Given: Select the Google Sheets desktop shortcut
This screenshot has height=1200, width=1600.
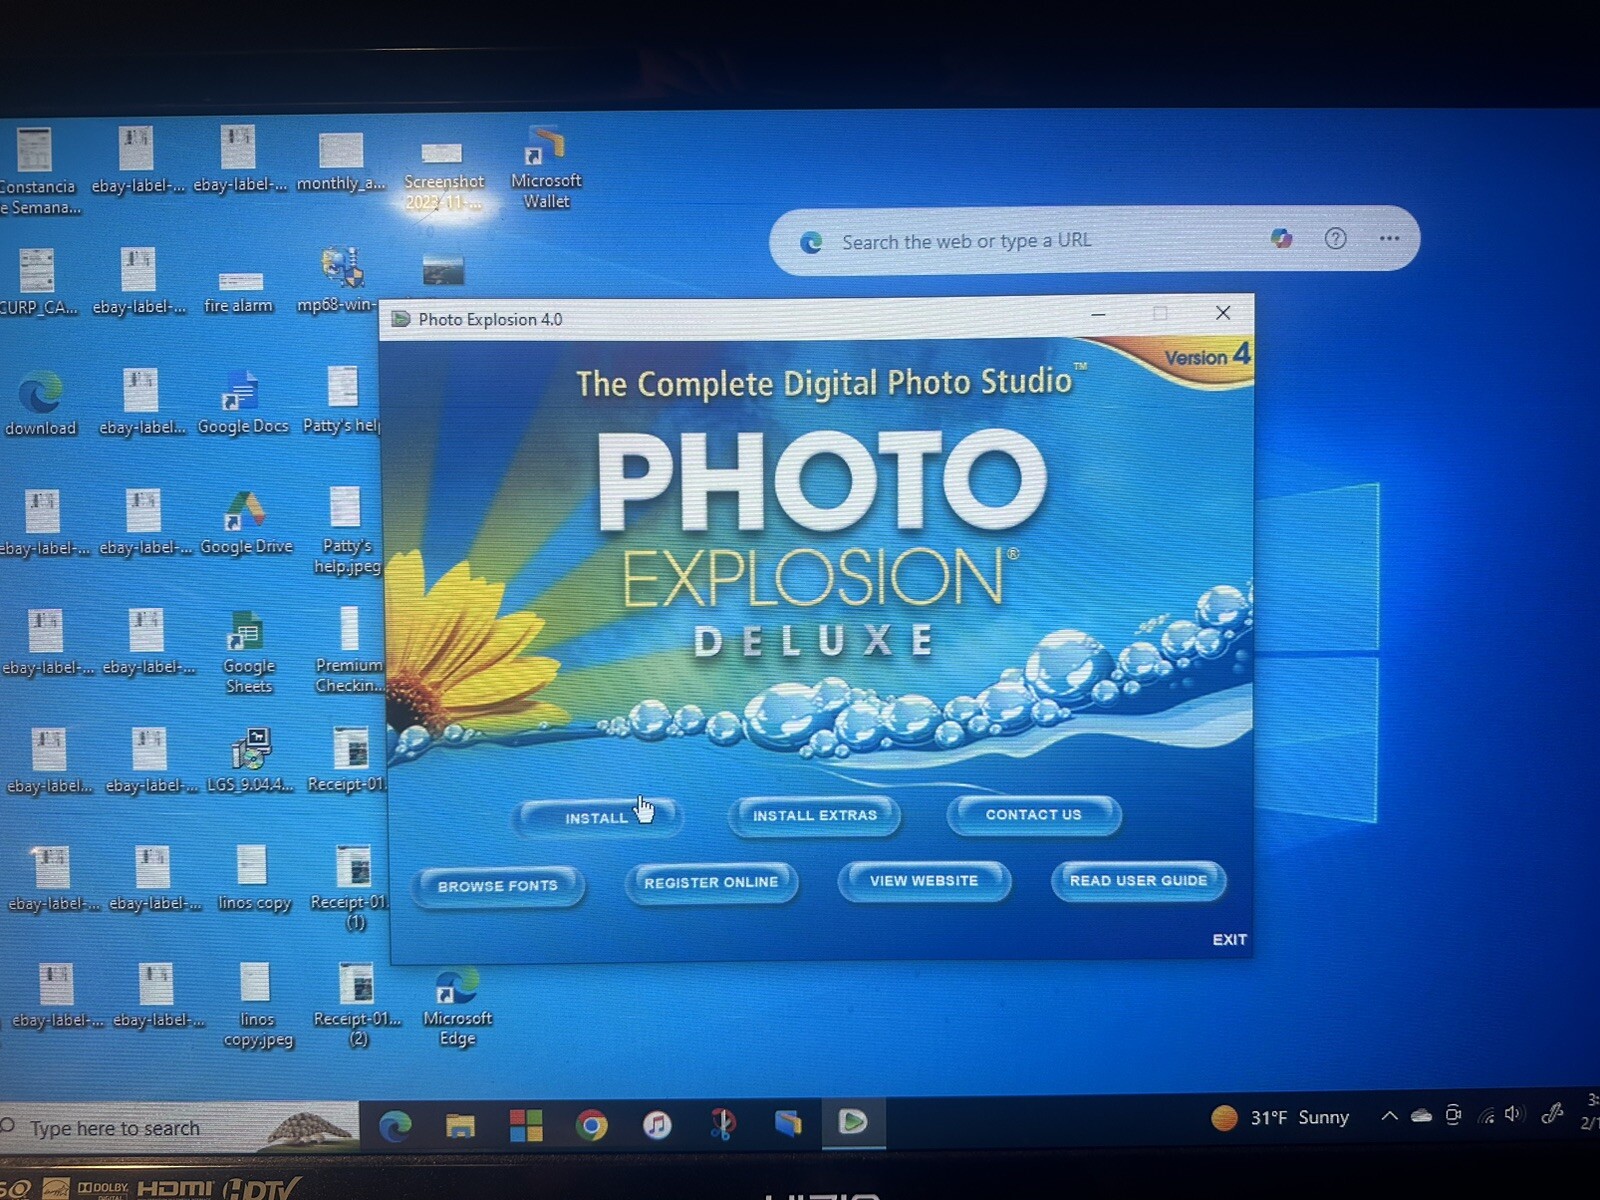Looking at the screenshot, I should (248, 652).
